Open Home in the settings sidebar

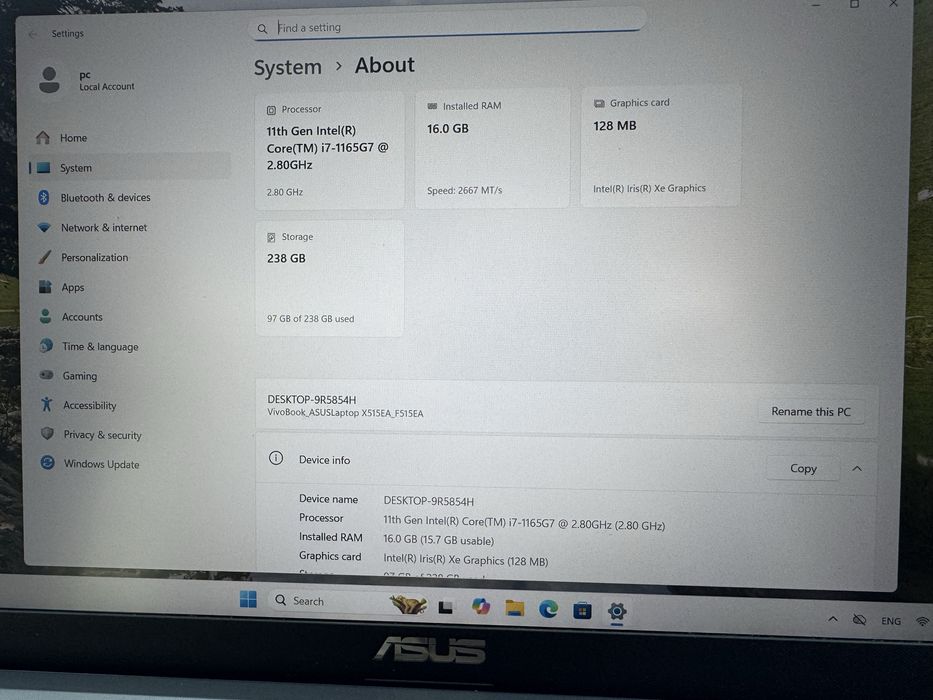(x=129, y=138)
